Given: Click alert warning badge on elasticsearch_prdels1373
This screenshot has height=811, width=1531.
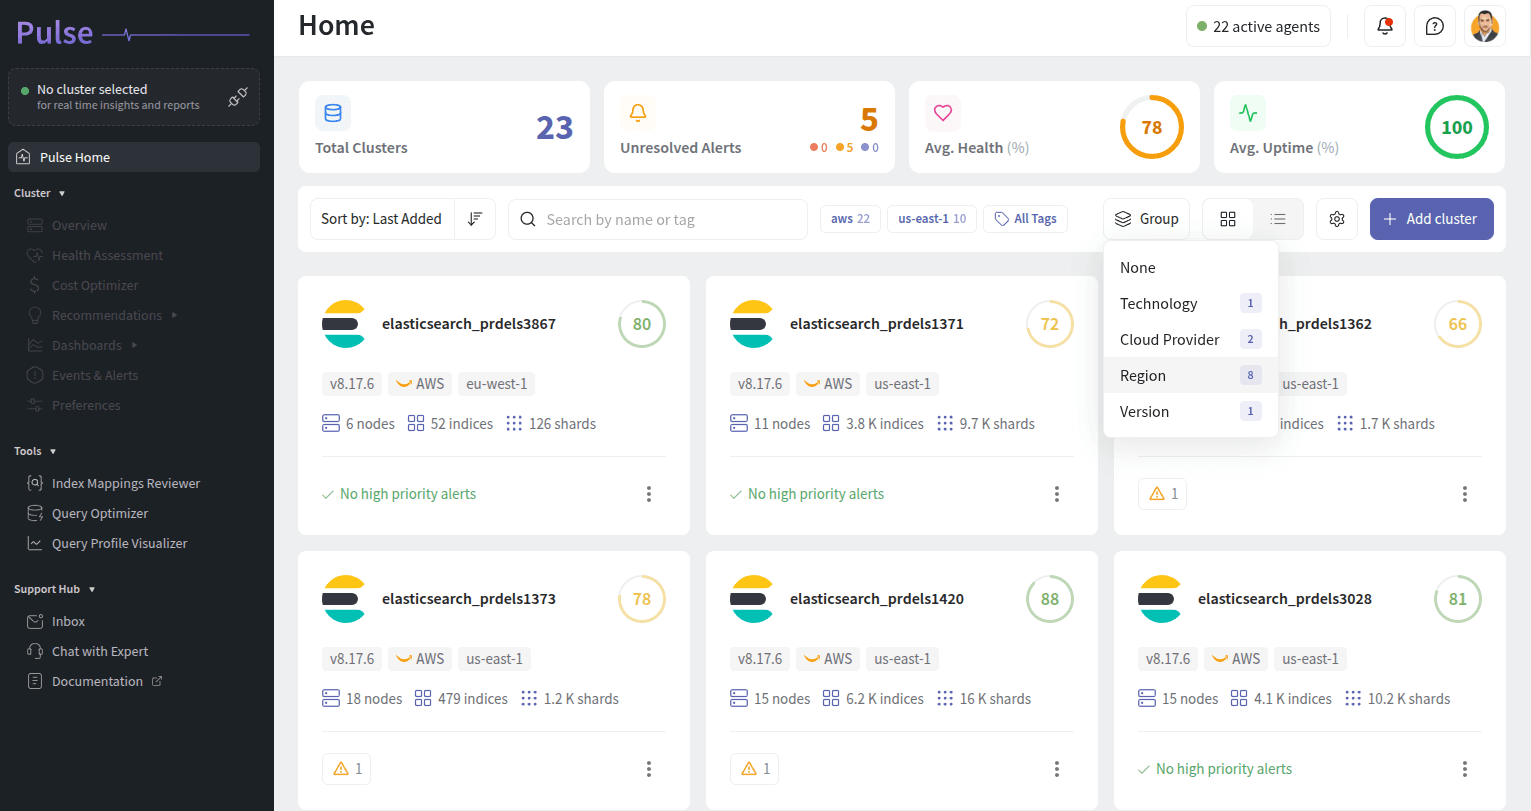Looking at the screenshot, I should 348,769.
